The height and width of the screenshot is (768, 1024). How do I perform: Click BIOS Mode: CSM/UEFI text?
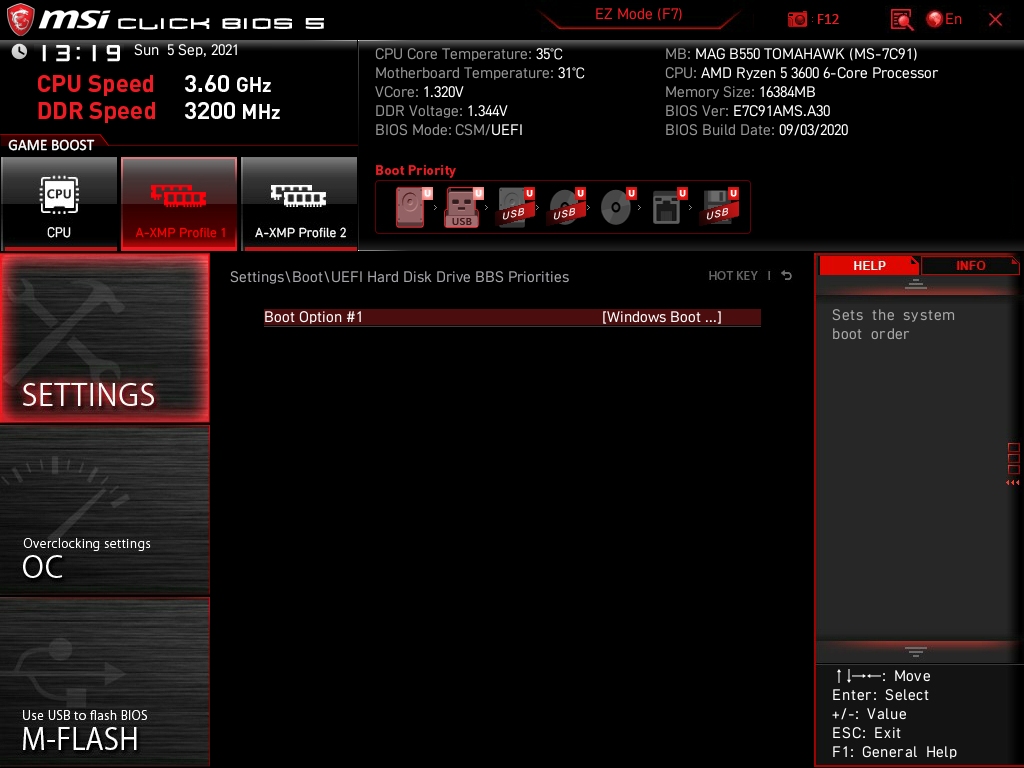(x=449, y=130)
